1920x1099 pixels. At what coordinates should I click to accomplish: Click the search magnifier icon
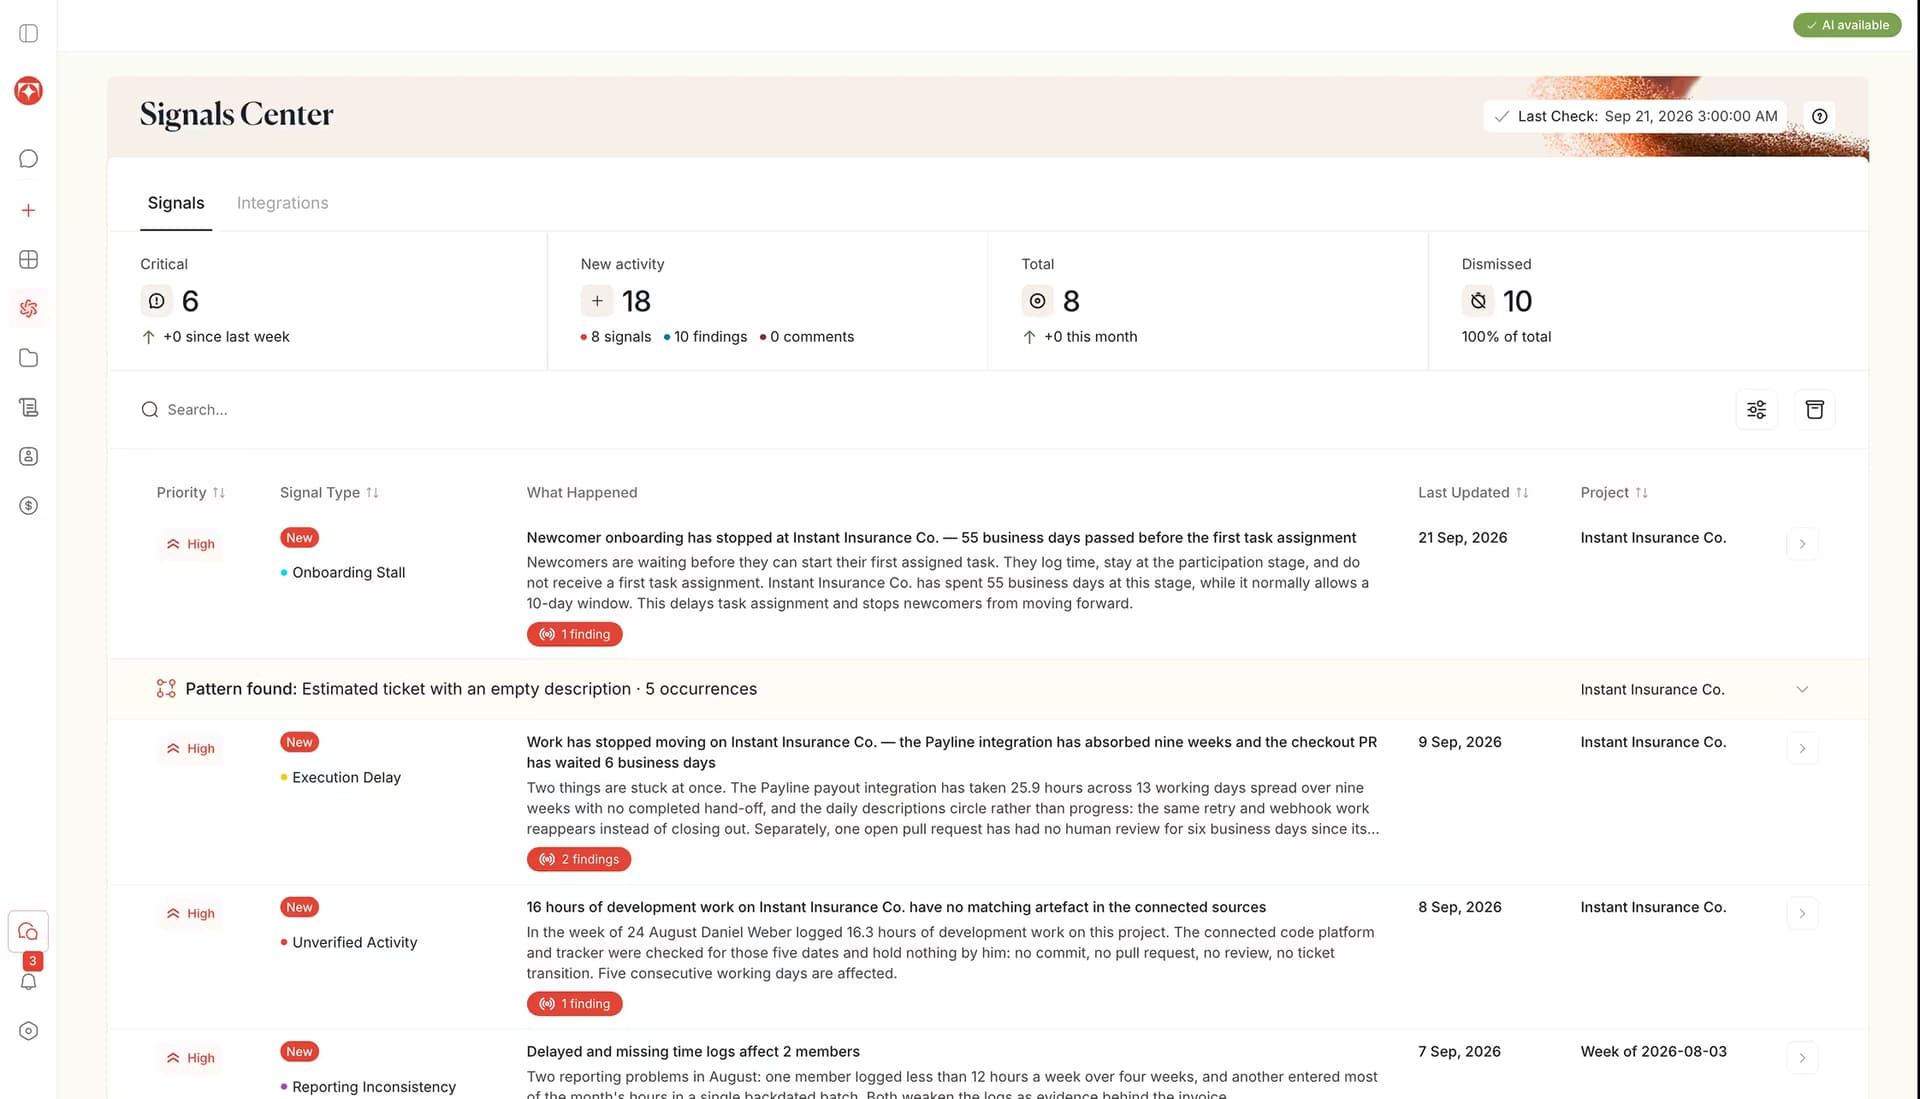pyautogui.click(x=150, y=410)
